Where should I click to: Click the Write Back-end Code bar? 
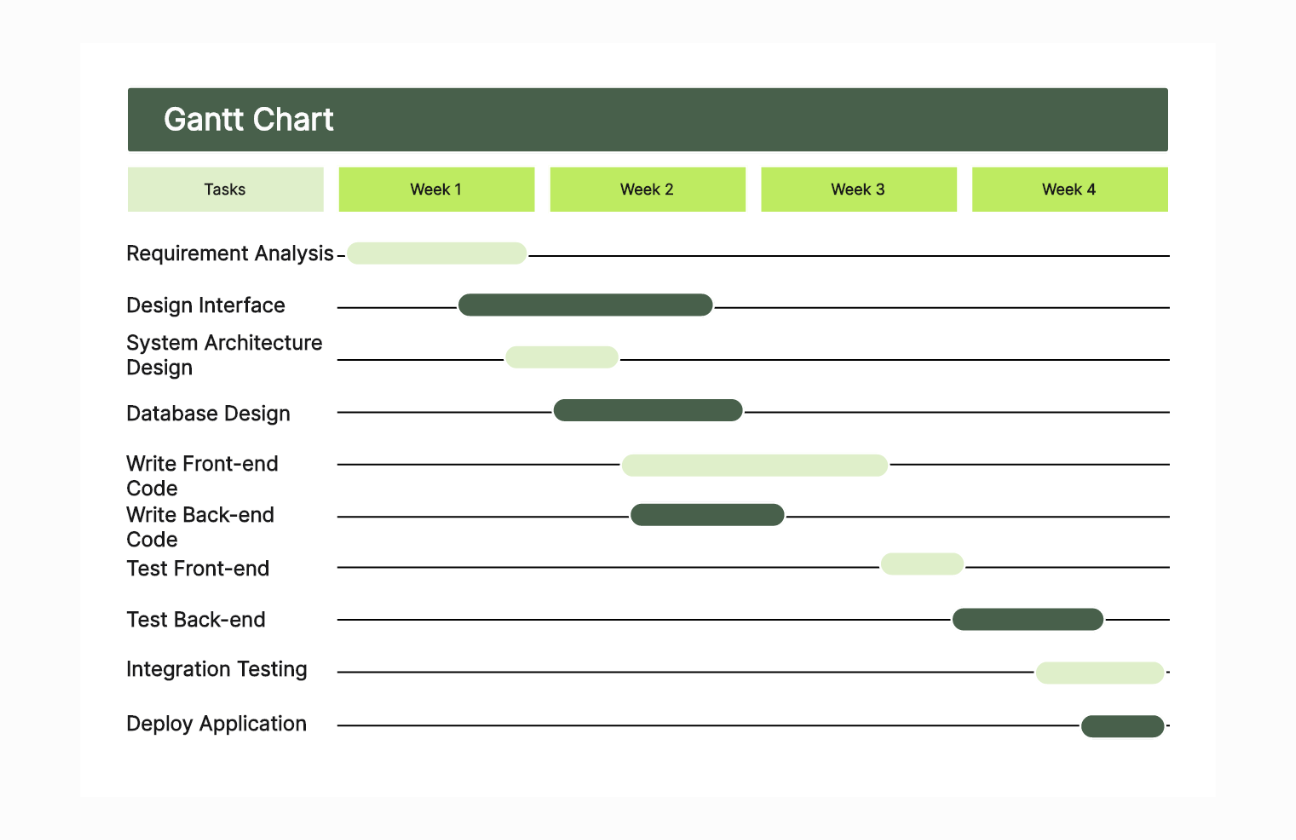[x=707, y=515]
